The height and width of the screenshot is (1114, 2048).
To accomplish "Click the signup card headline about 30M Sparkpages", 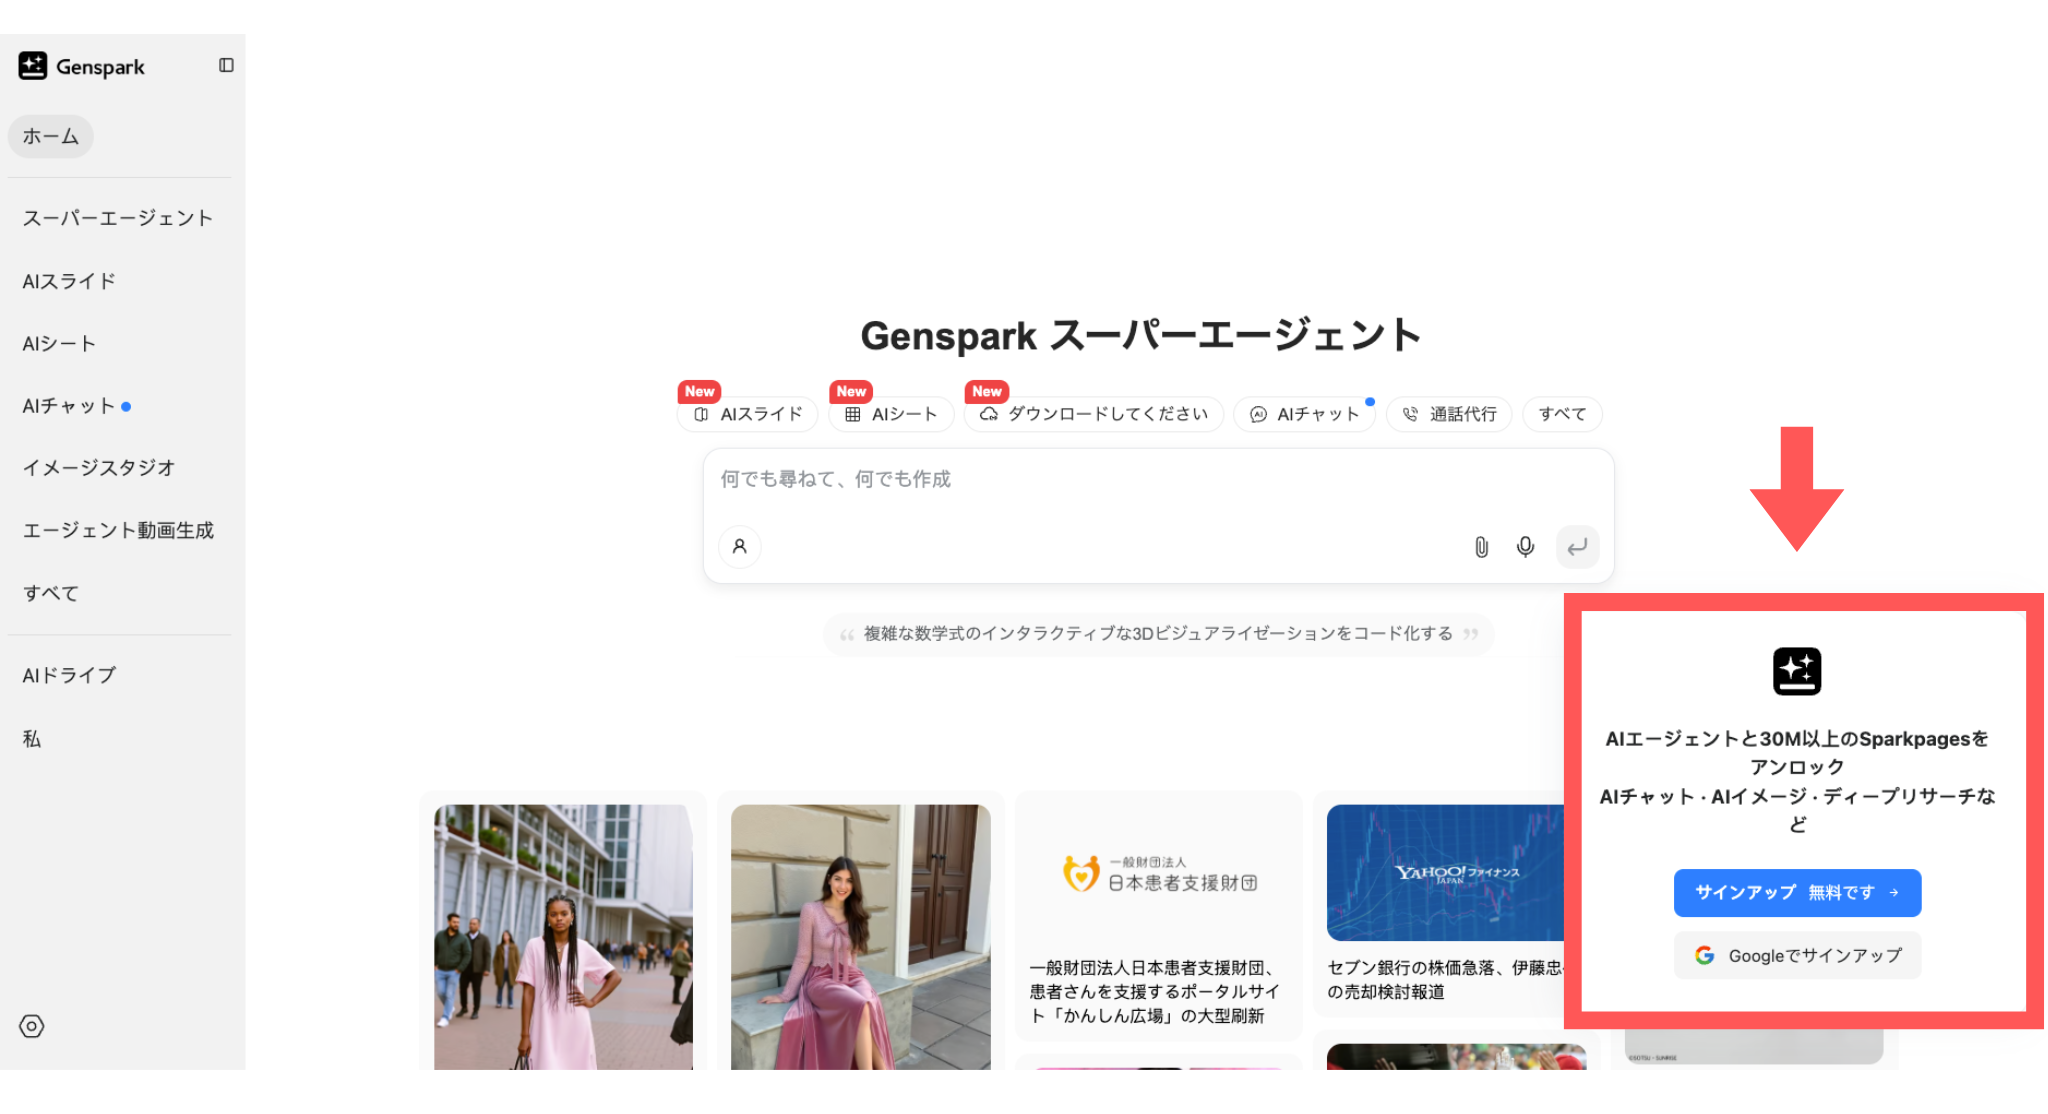I will (1797, 752).
